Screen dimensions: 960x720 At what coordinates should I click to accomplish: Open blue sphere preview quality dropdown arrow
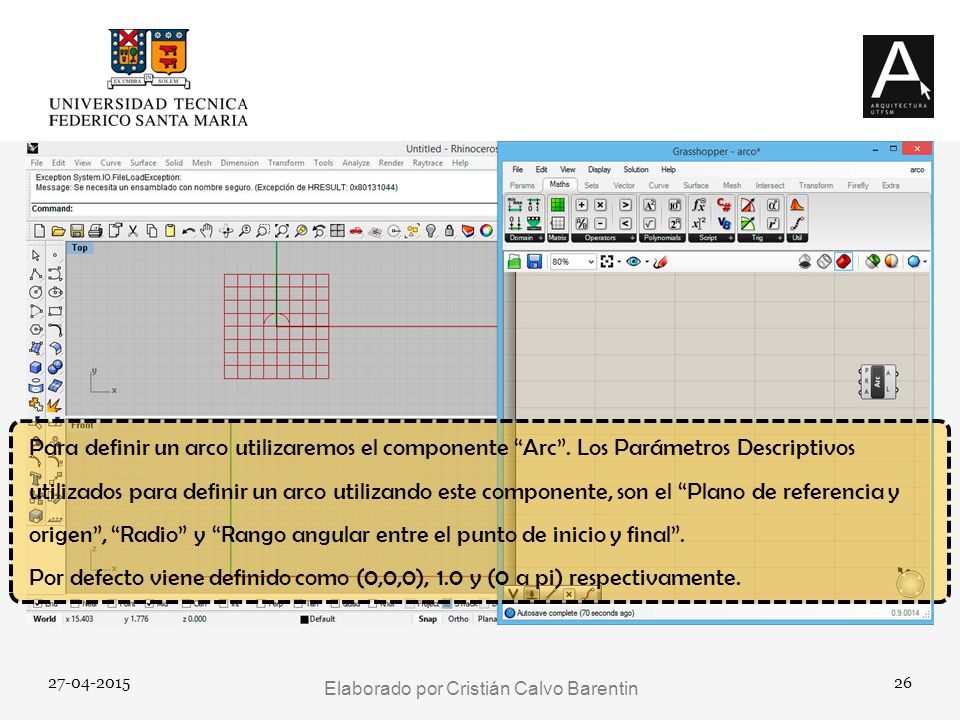[924, 262]
